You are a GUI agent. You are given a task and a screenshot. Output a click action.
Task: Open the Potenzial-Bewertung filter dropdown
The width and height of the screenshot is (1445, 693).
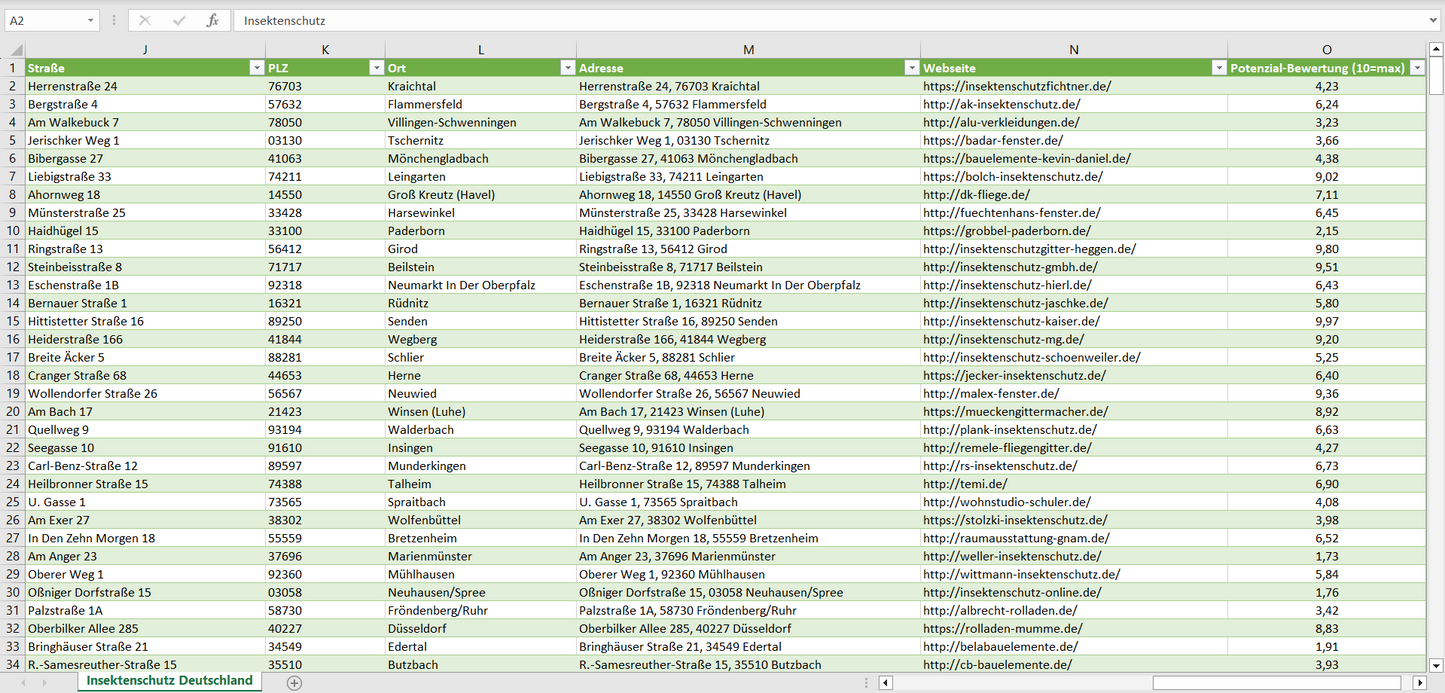(1416, 68)
